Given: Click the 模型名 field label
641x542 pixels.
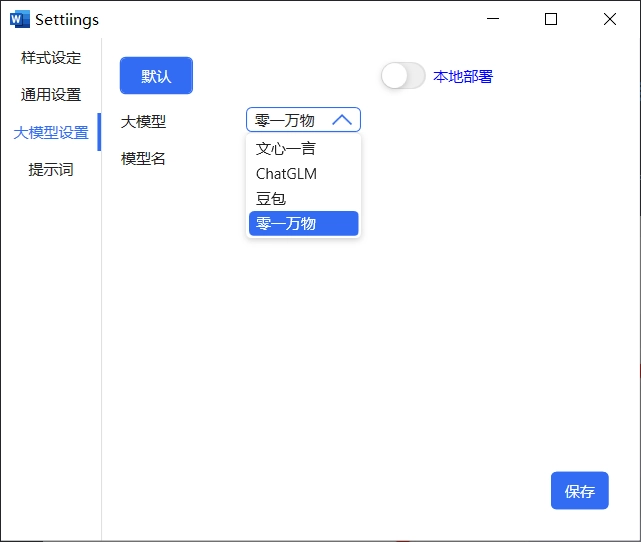Looking at the screenshot, I should pyautogui.click(x=143, y=159).
